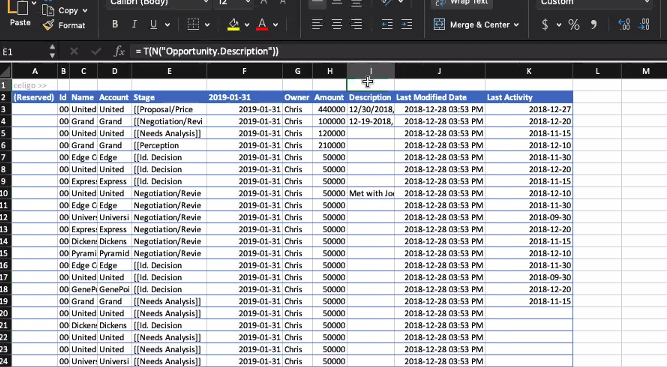Click the Name Box stepper arrows

point(52,51)
